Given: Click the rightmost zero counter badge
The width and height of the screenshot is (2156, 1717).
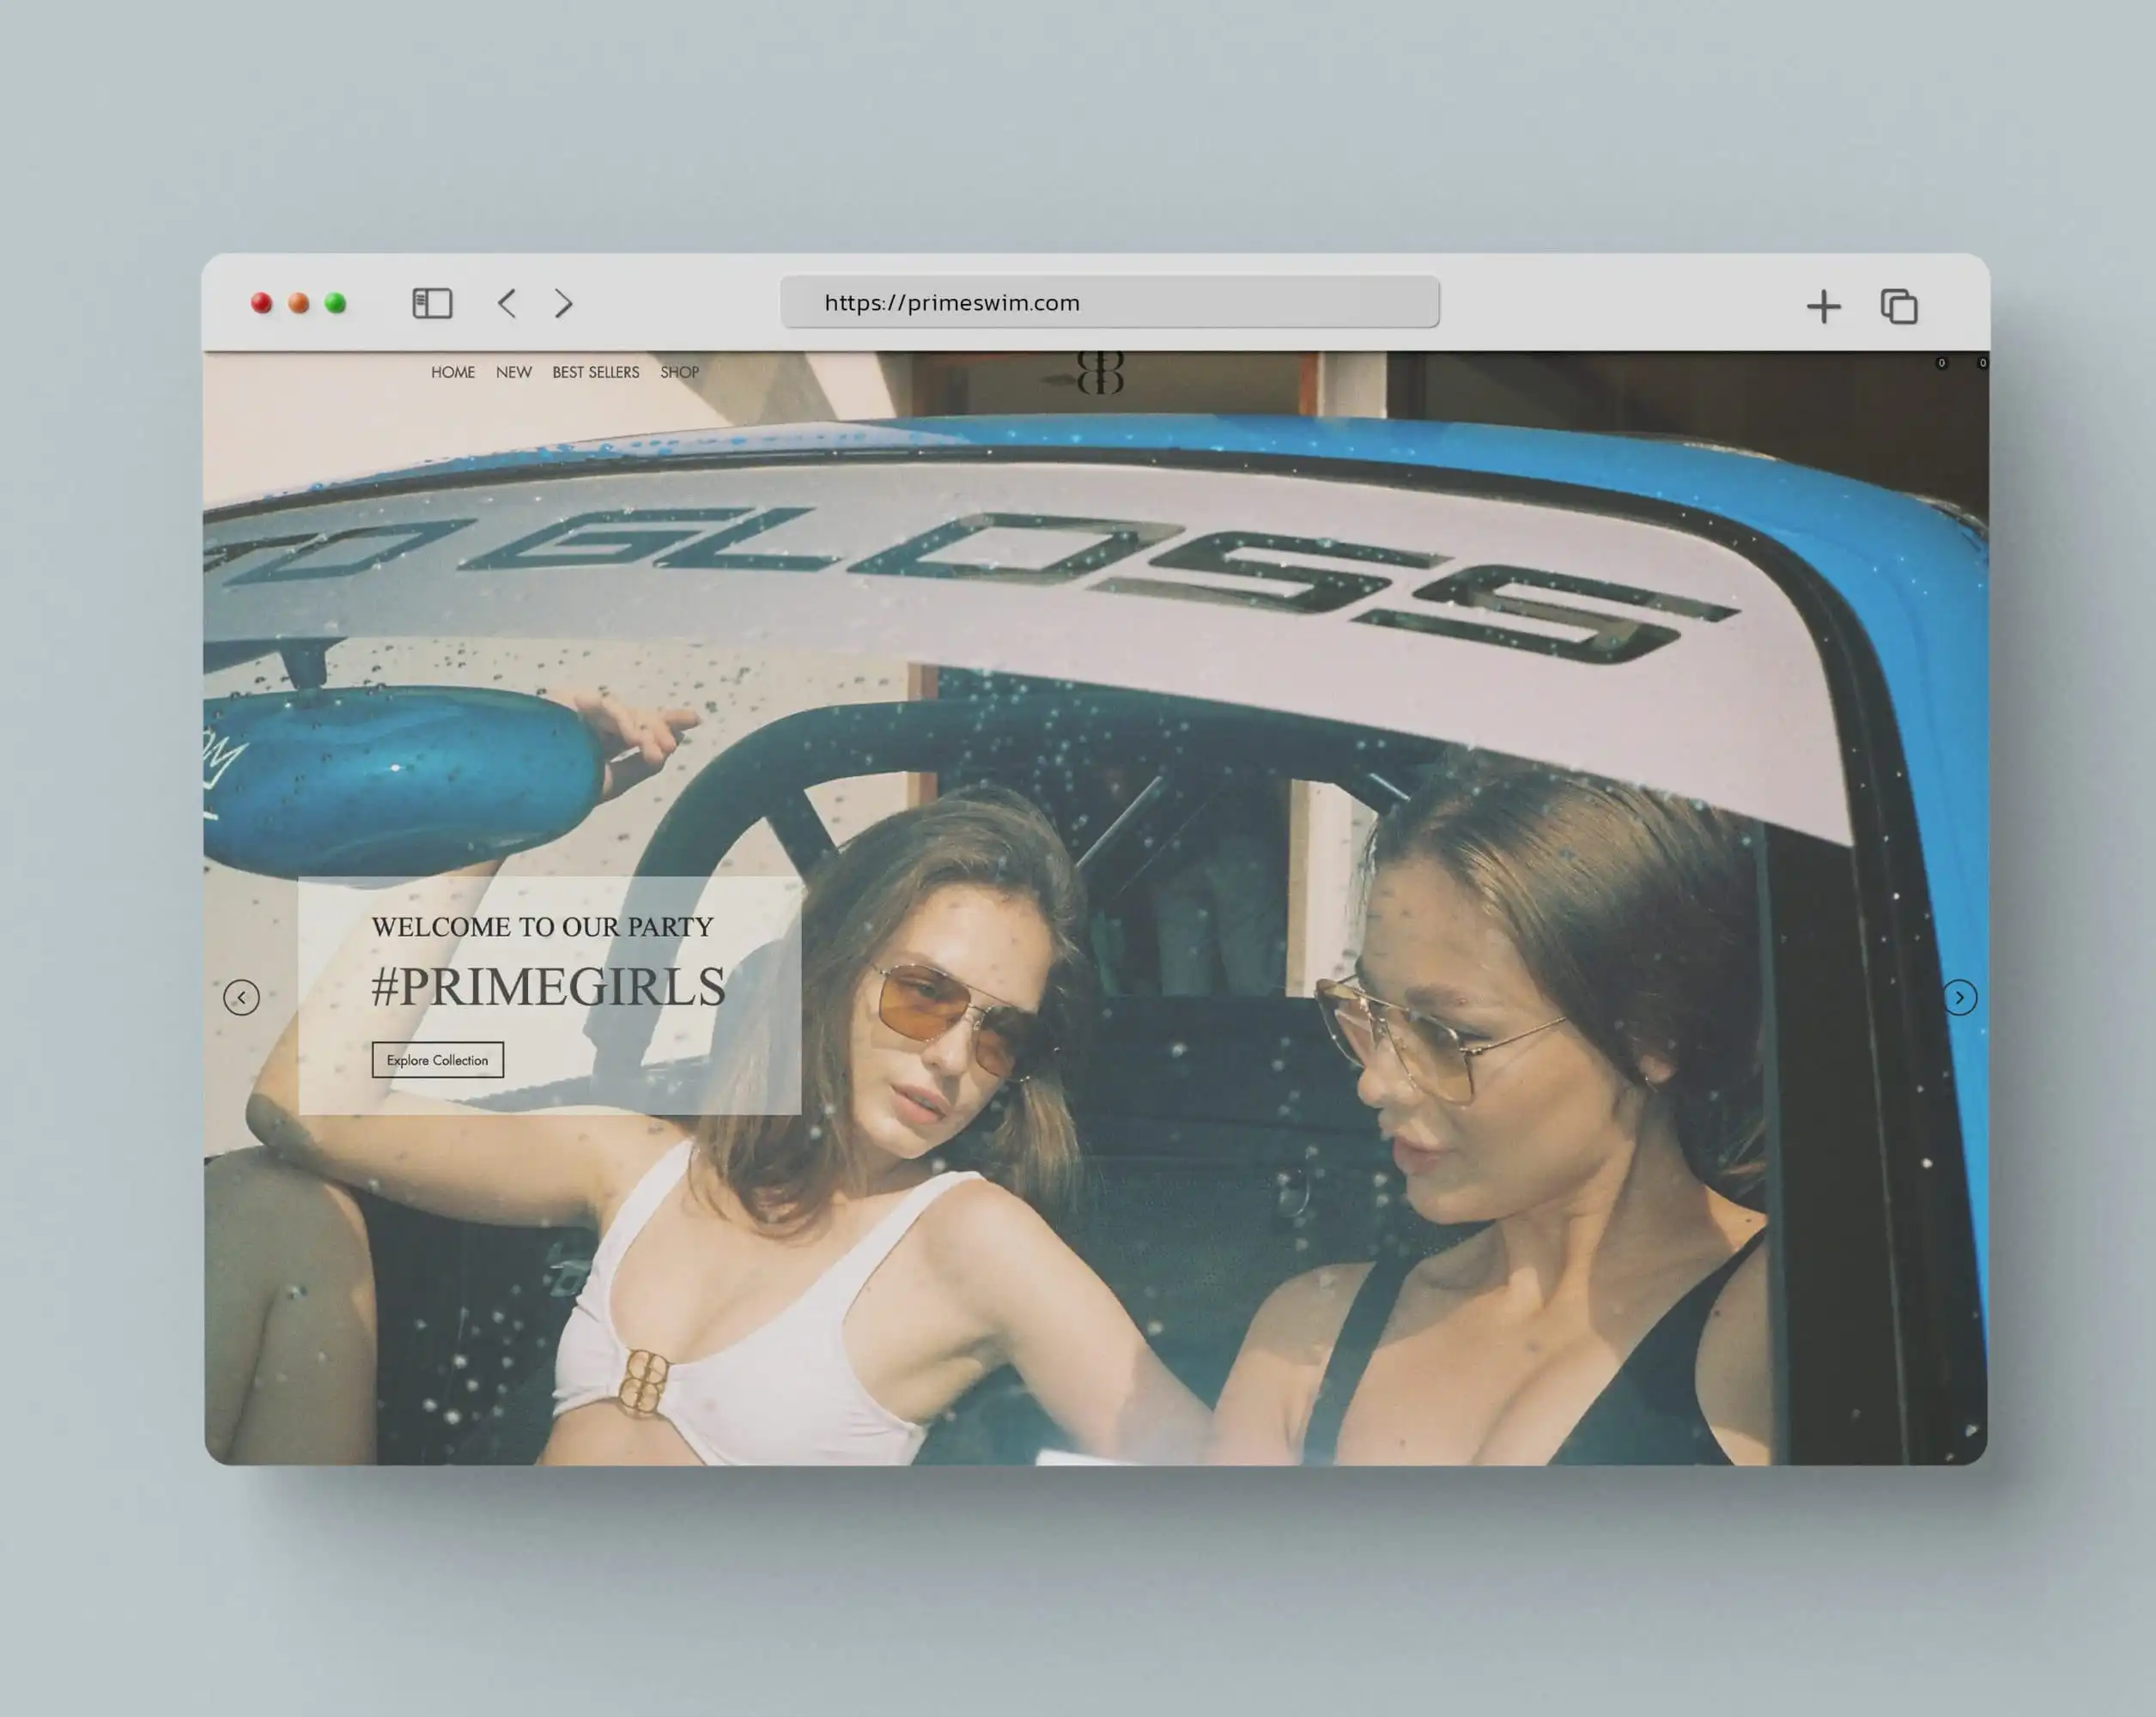Looking at the screenshot, I should (x=1982, y=363).
